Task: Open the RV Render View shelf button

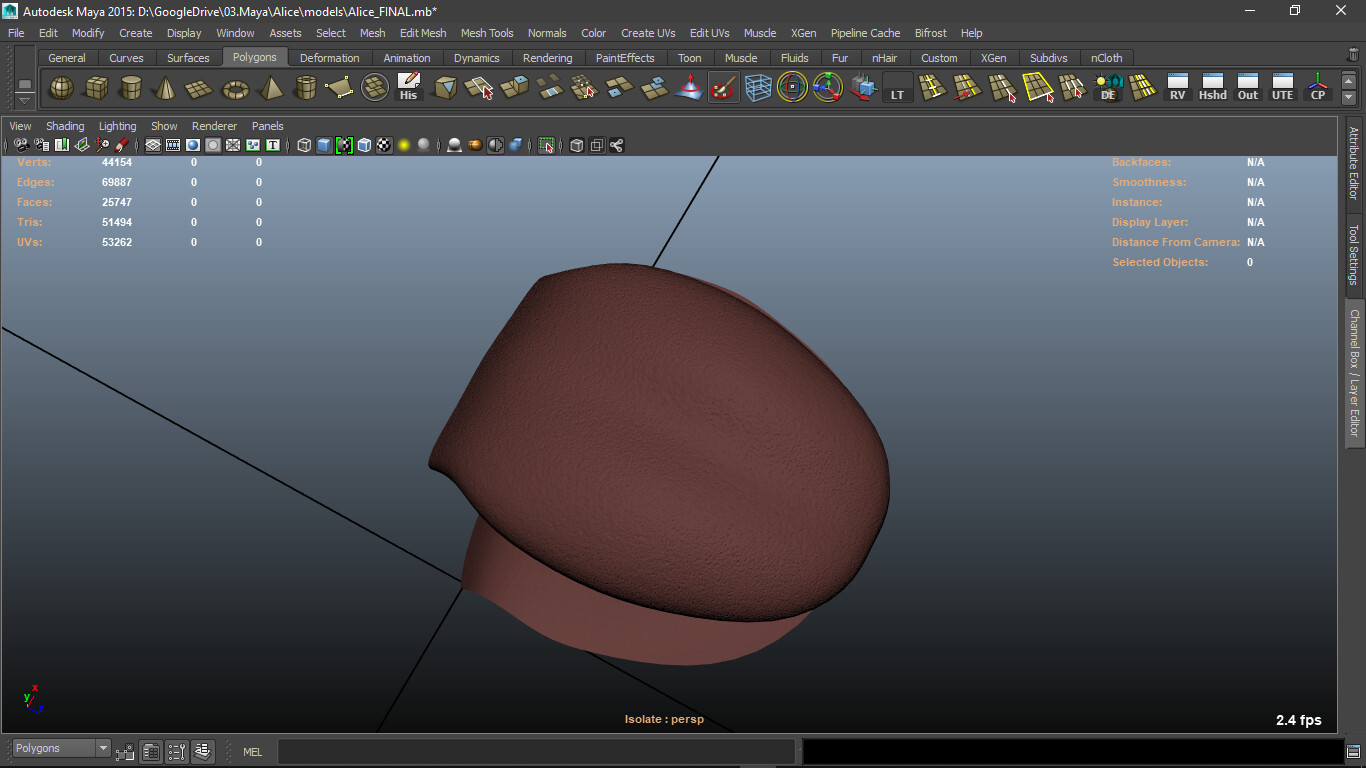Action: (1178, 88)
